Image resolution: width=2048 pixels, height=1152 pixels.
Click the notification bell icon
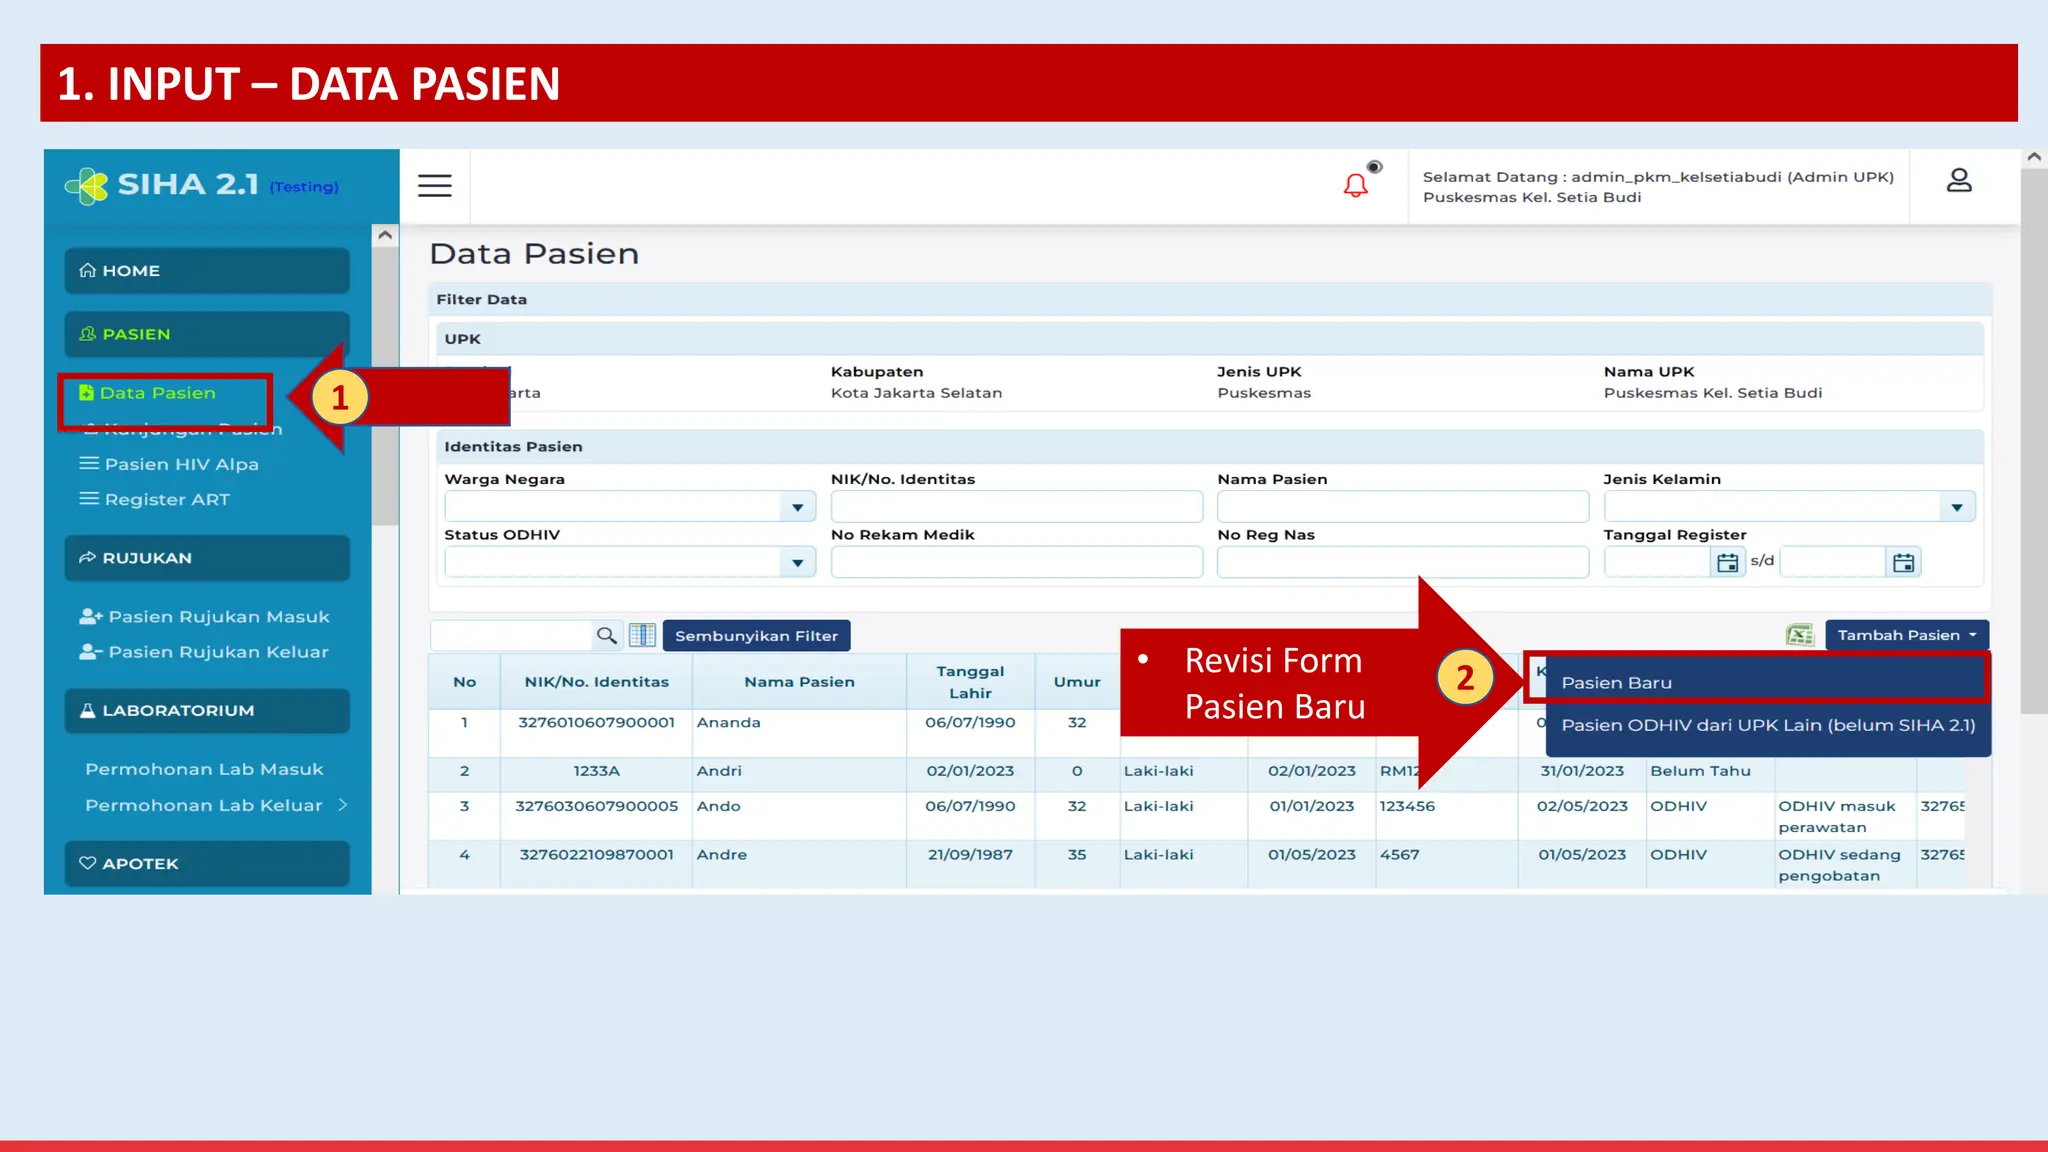pos(1355,186)
